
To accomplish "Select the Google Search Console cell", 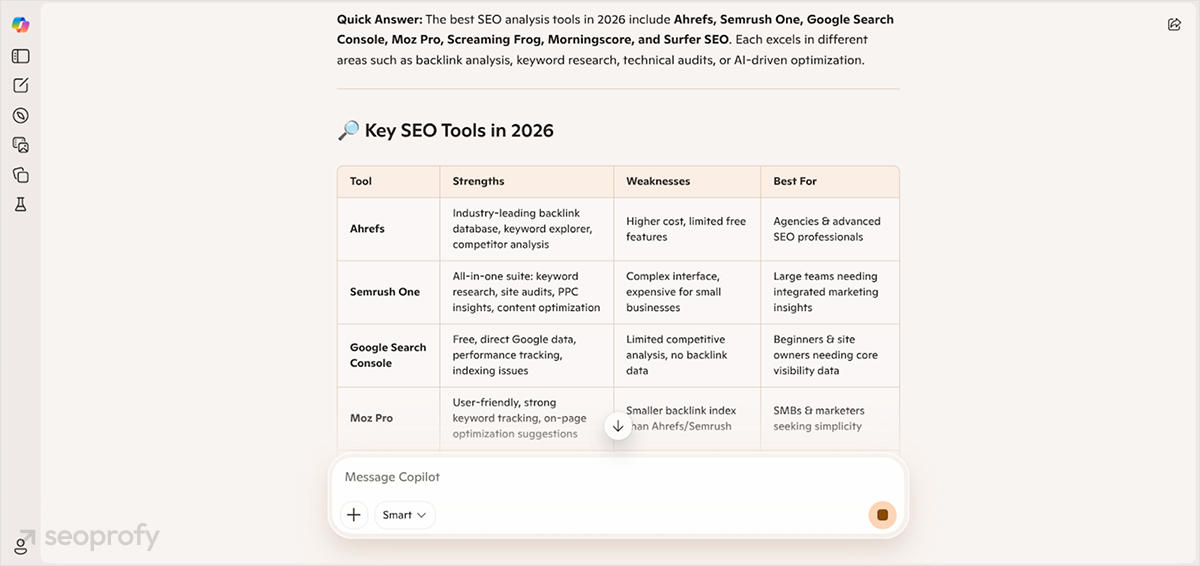I will (x=388, y=355).
